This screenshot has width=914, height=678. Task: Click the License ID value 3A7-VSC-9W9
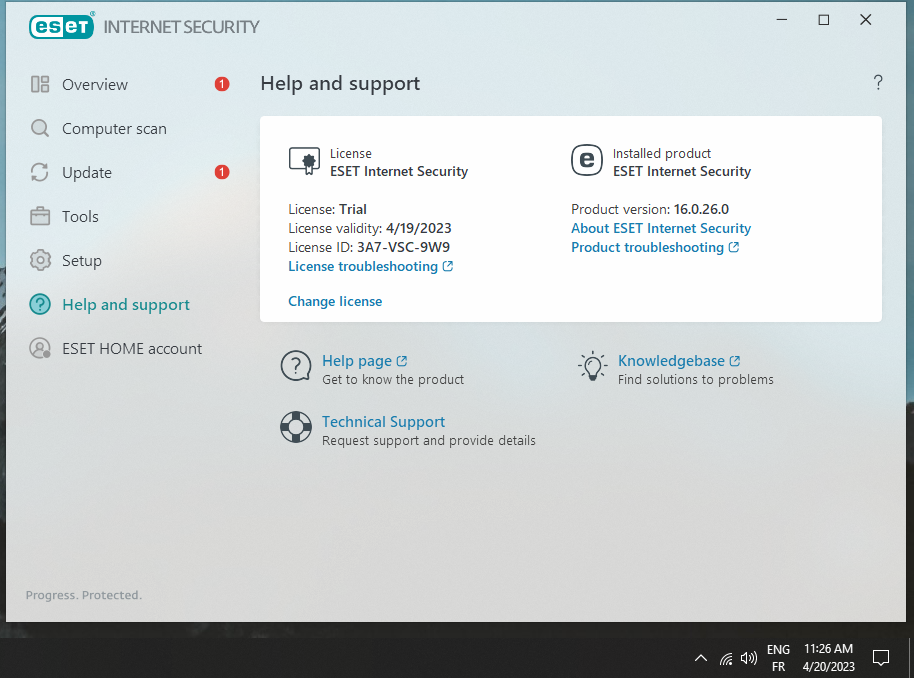coord(403,247)
